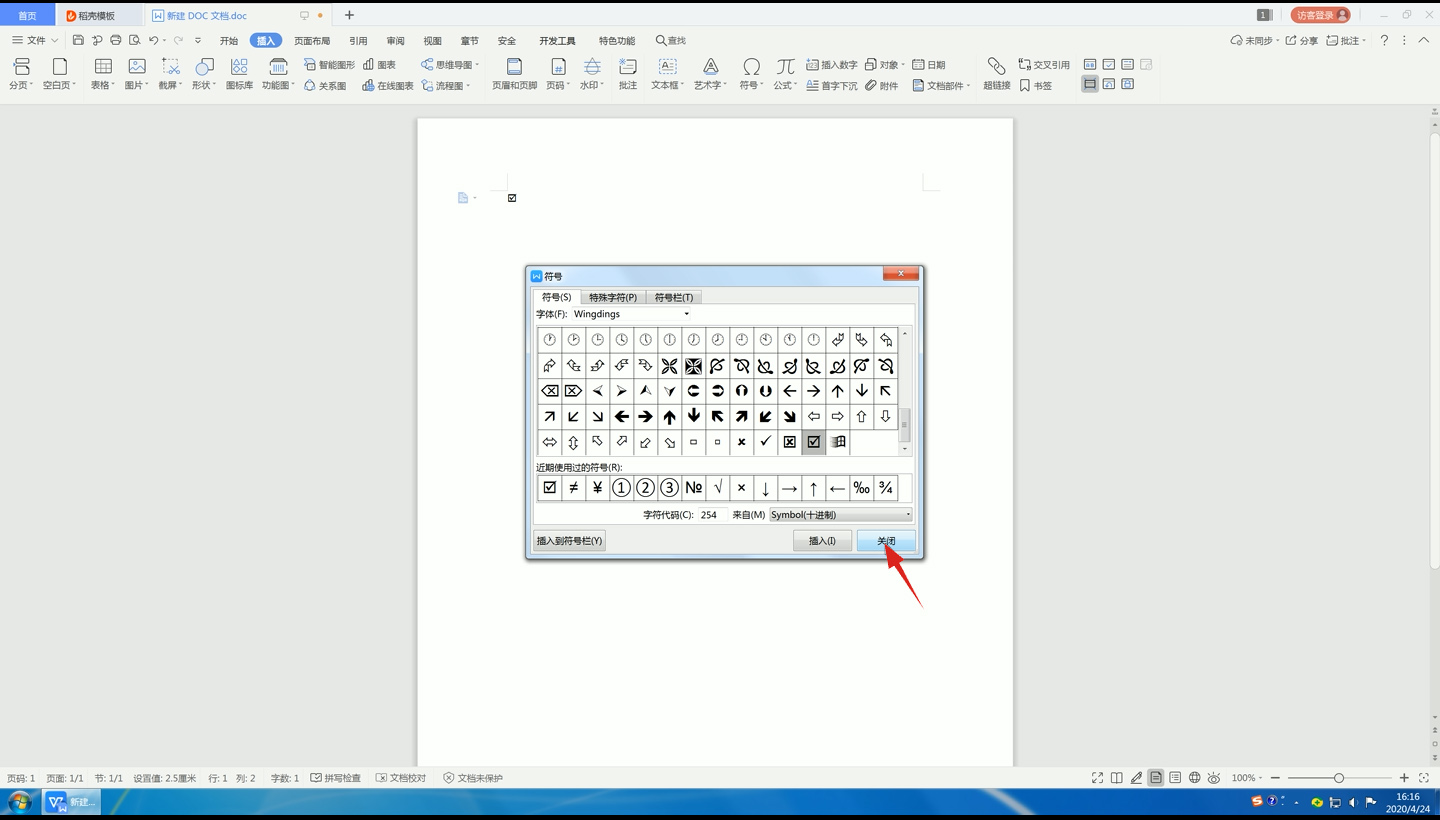Click the Print icon in quick toolbar

pyautogui.click(x=116, y=40)
